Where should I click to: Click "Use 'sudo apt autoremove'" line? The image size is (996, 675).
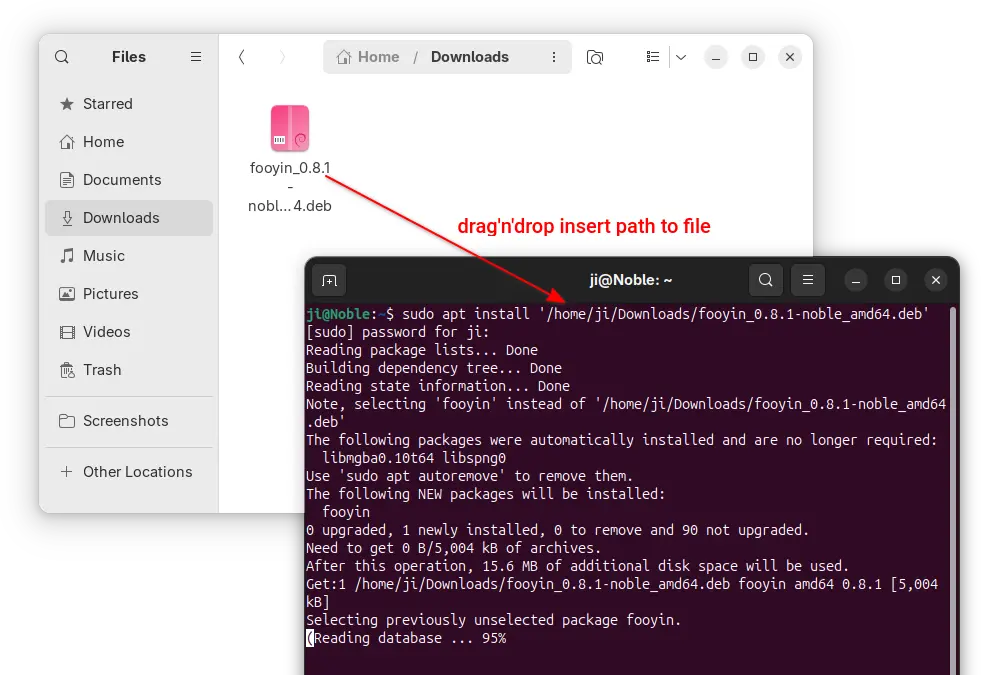470,476
